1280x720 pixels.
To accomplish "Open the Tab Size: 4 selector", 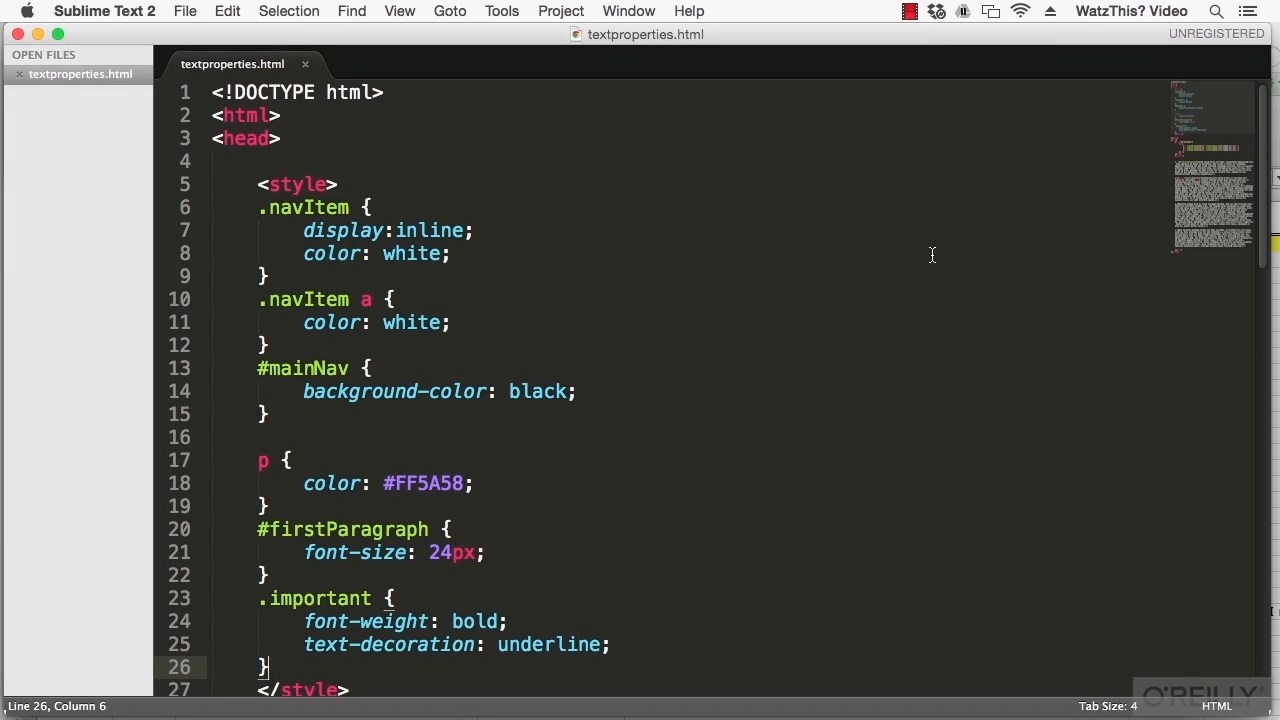I will pyautogui.click(x=1108, y=706).
